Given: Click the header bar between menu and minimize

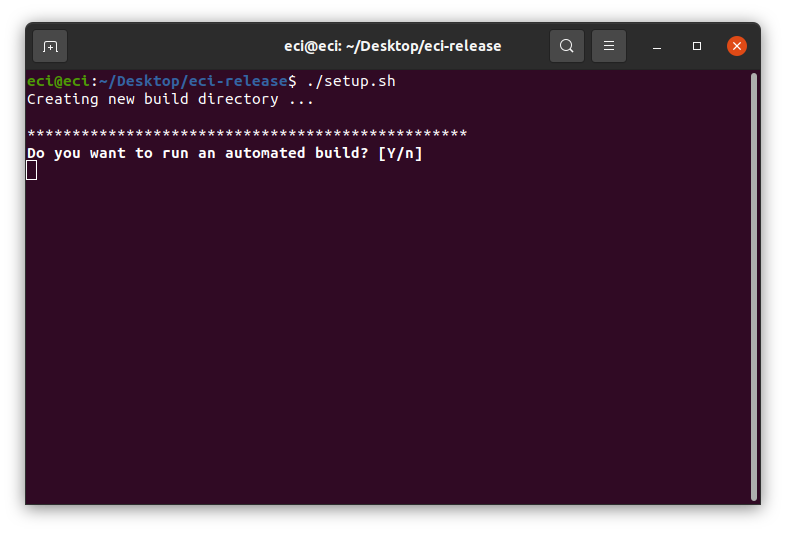Looking at the screenshot, I should click(x=635, y=46).
